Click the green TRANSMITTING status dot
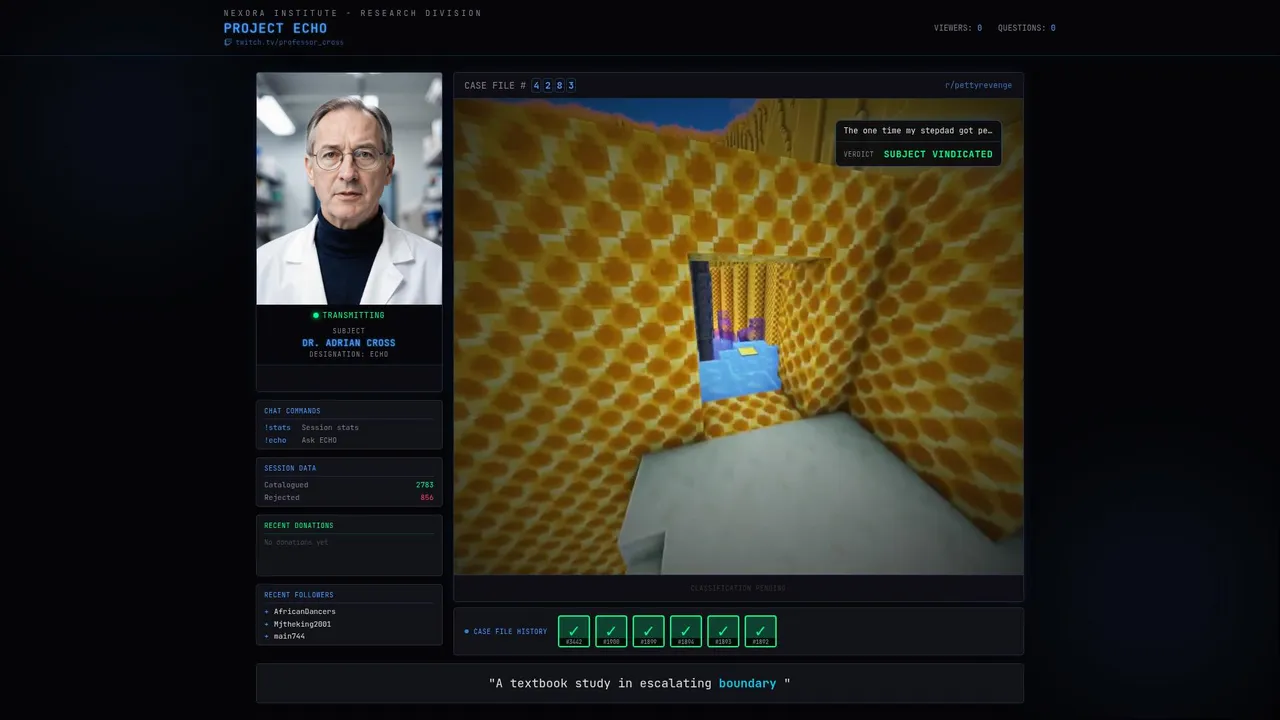This screenshot has height=720, width=1280. pyautogui.click(x=316, y=315)
